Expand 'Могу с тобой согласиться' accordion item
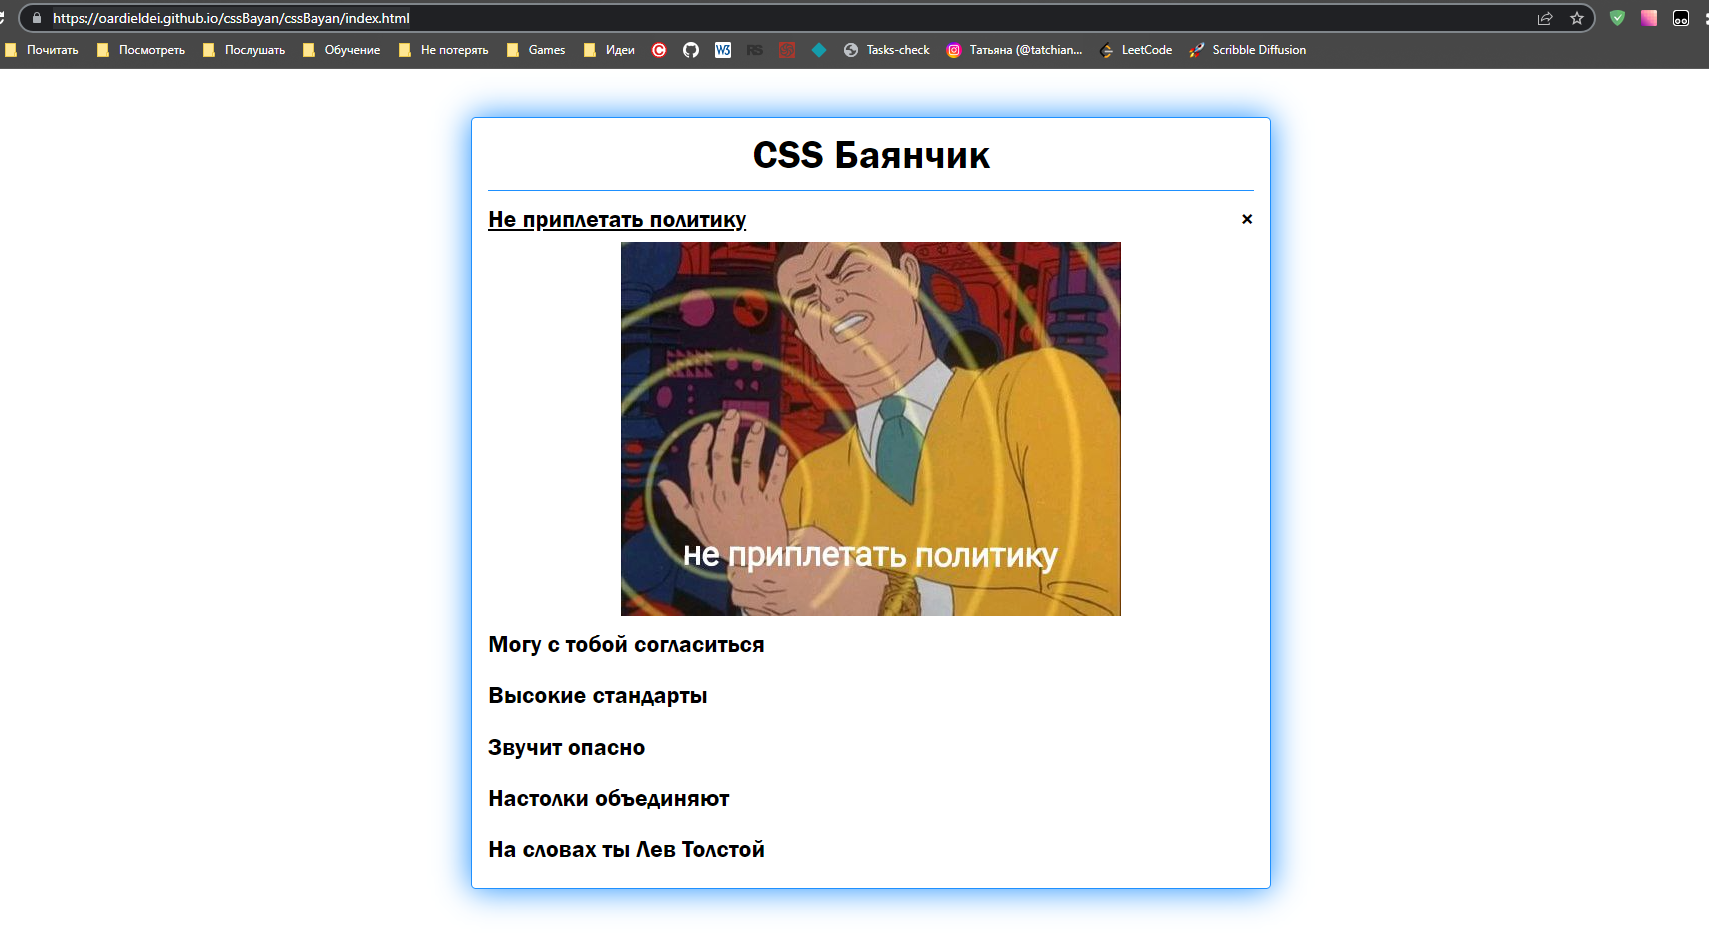This screenshot has width=1709, height=944. click(626, 645)
